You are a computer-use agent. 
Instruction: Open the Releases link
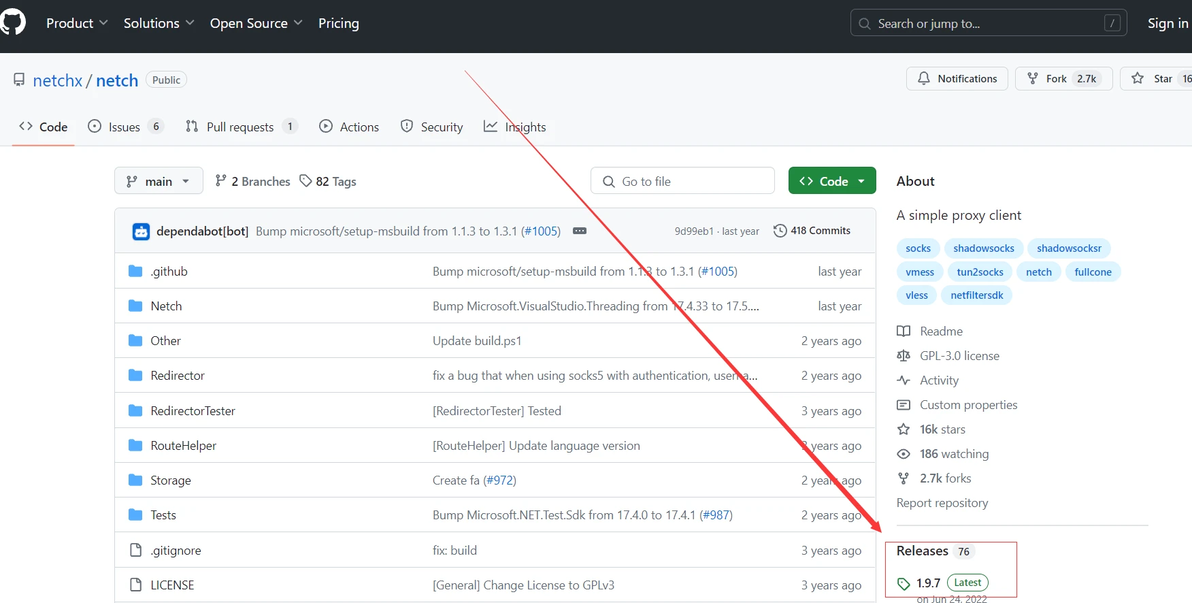tap(922, 551)
